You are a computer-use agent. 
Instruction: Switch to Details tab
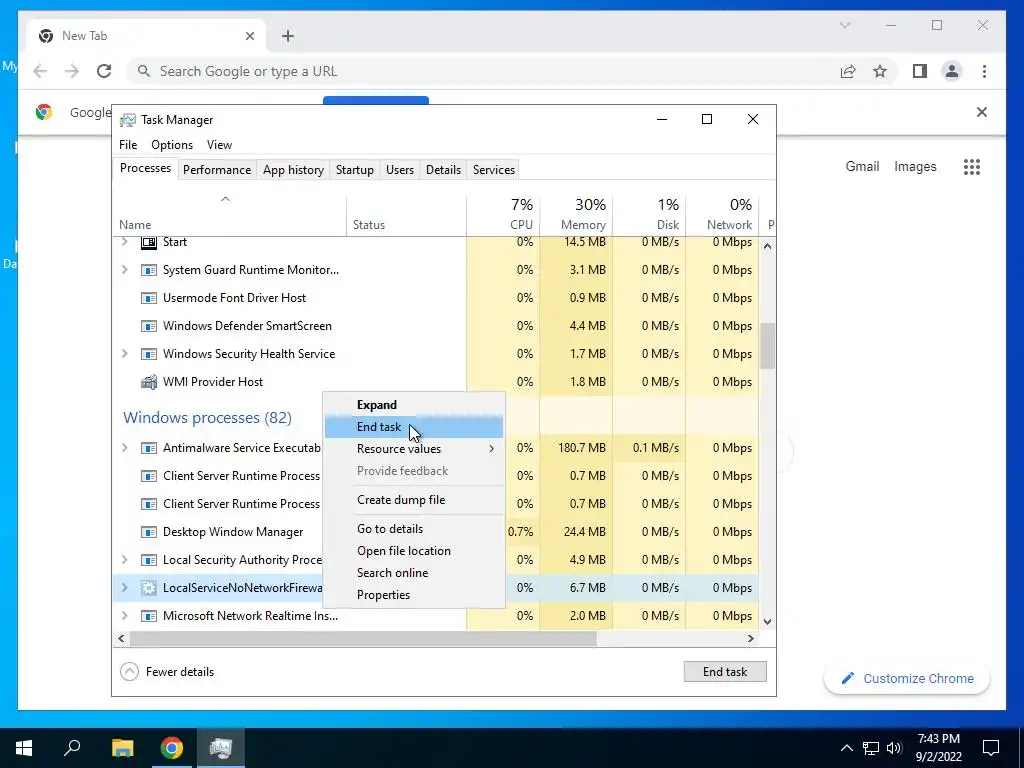tap(443, 170)
